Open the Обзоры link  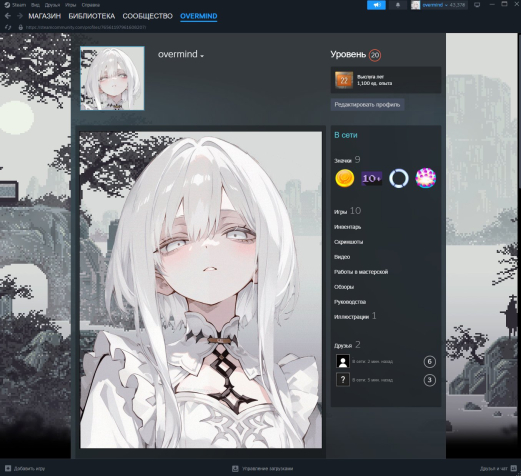tap(344, 287)
